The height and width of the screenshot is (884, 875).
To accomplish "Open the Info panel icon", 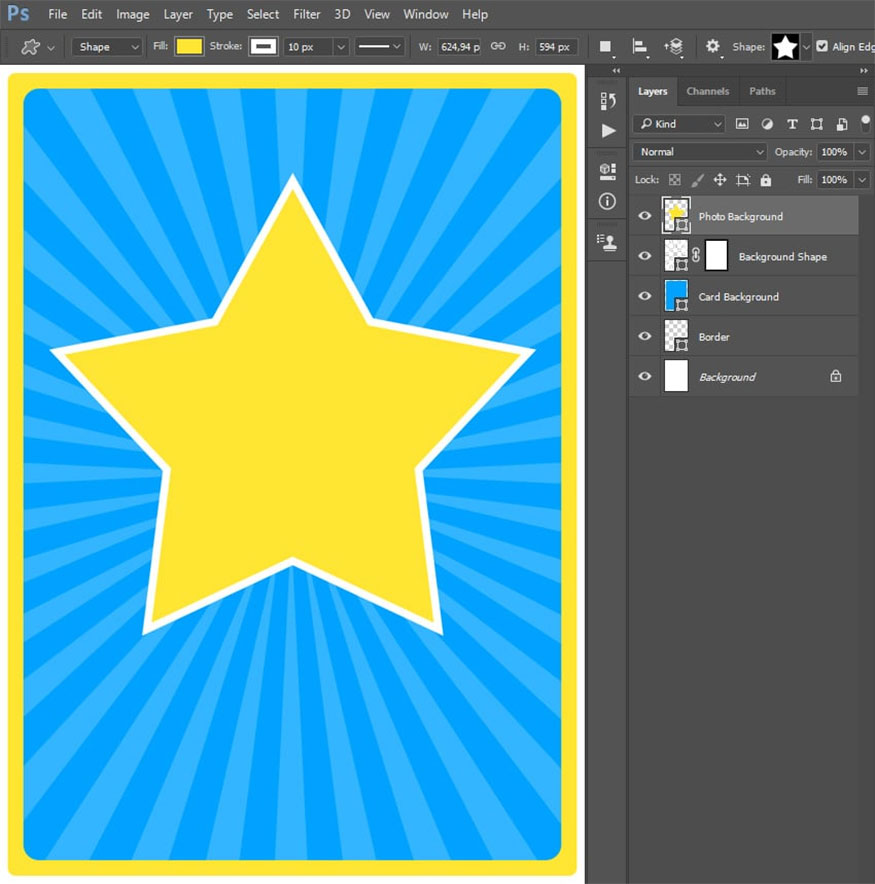I will pyautogui.click(x=607, y=201).
